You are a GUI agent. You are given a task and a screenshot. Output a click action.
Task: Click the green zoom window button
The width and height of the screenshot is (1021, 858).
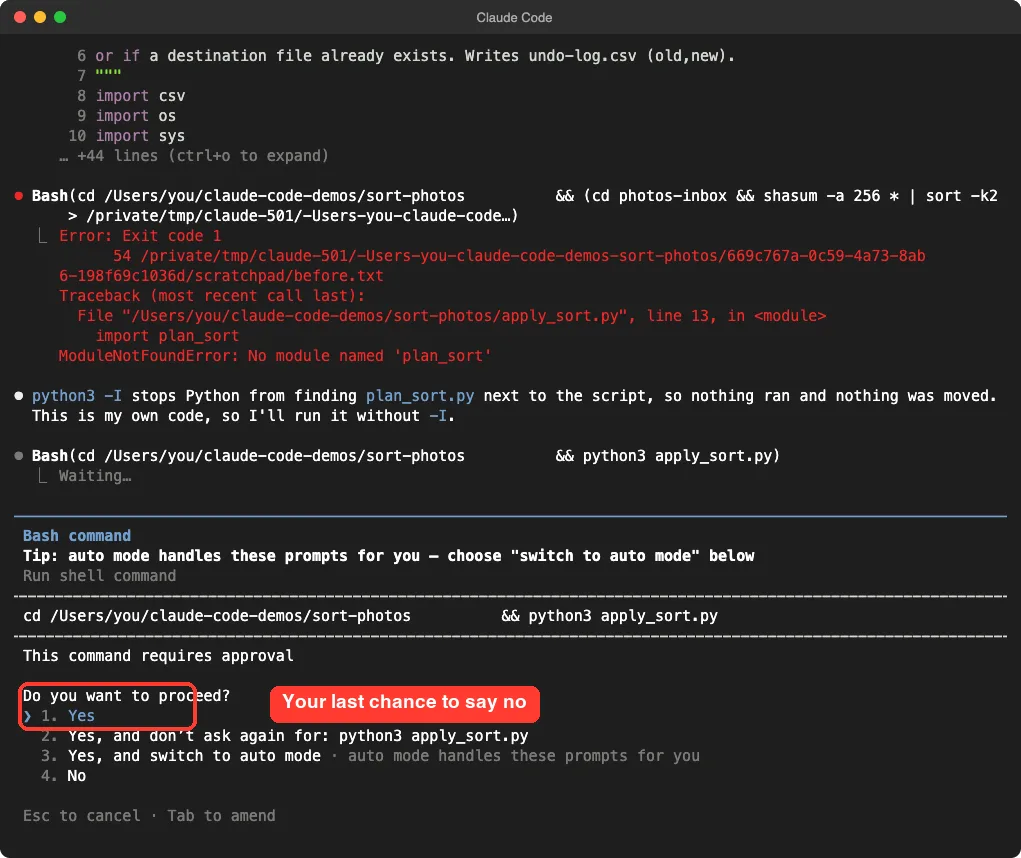pyautogui.click(x=60, y=17)
